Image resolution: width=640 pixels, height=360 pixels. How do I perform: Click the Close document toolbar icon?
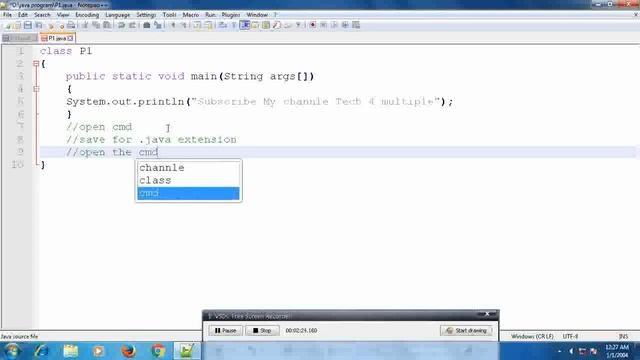[51, 25]
